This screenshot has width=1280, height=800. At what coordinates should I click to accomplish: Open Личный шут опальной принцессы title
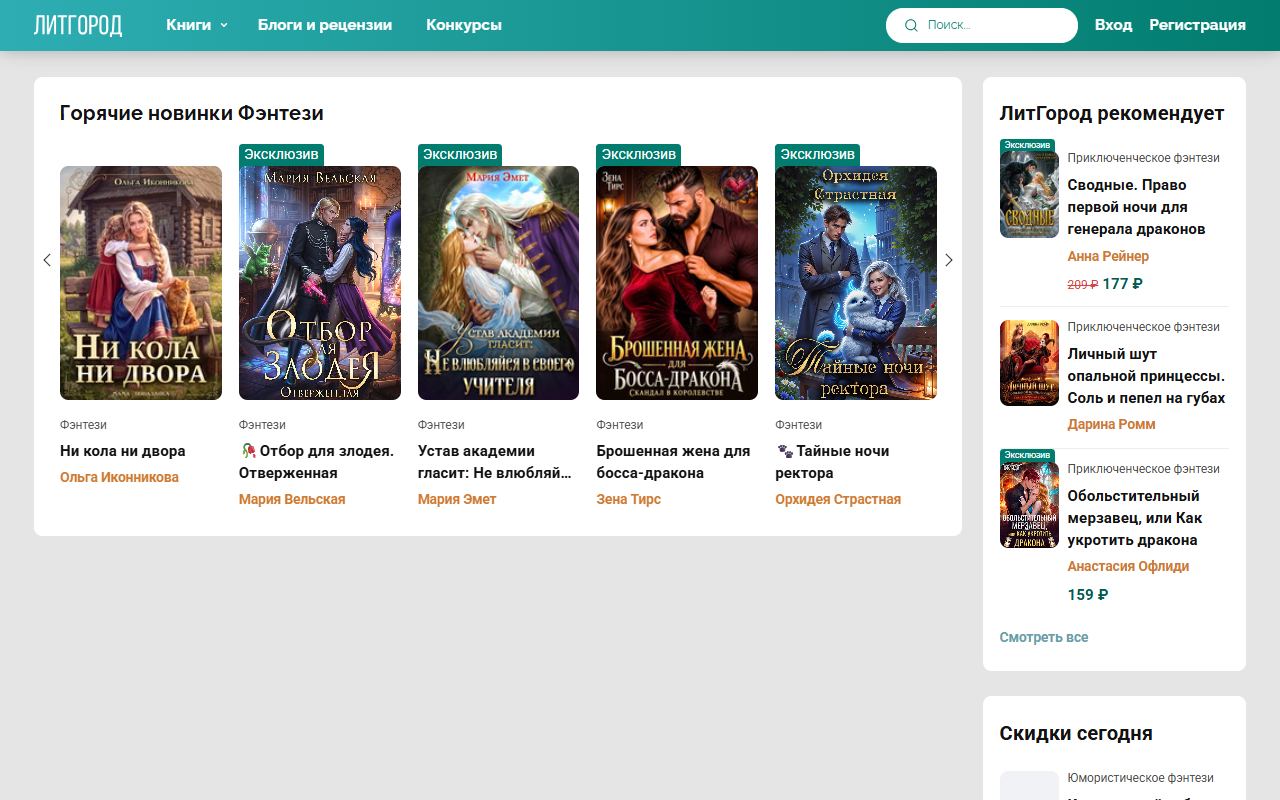tap(1146, 376)
